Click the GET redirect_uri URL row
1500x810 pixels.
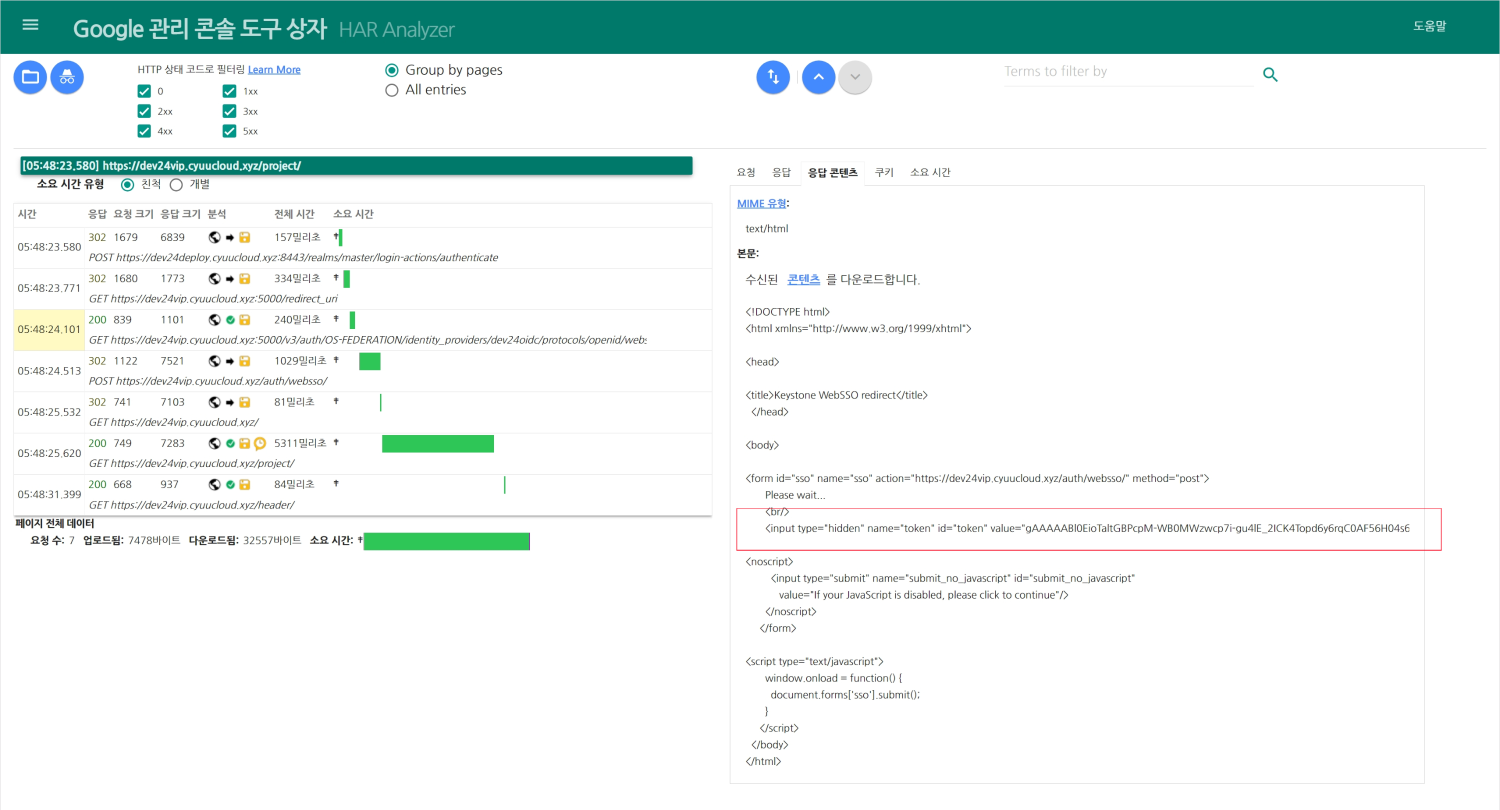click(213, 298)
